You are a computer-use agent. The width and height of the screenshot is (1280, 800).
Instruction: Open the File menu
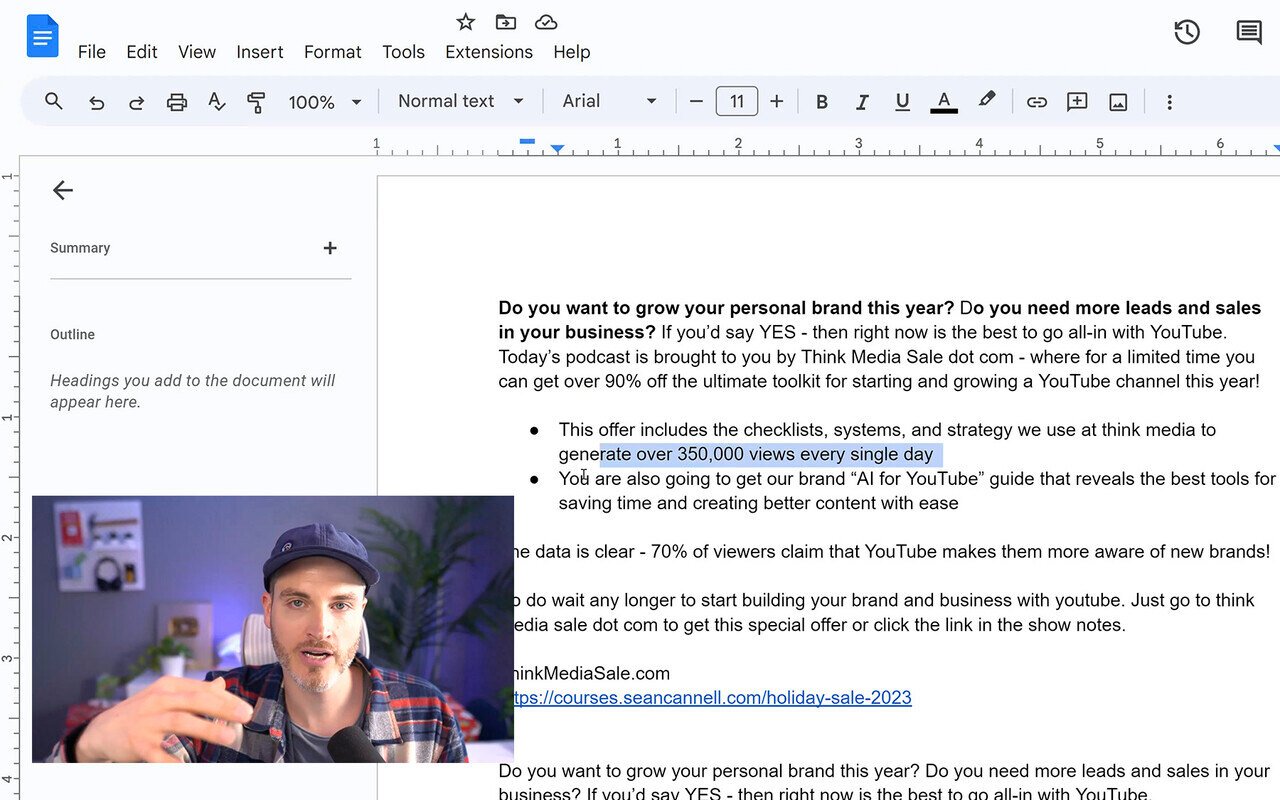tap(92, 52)
